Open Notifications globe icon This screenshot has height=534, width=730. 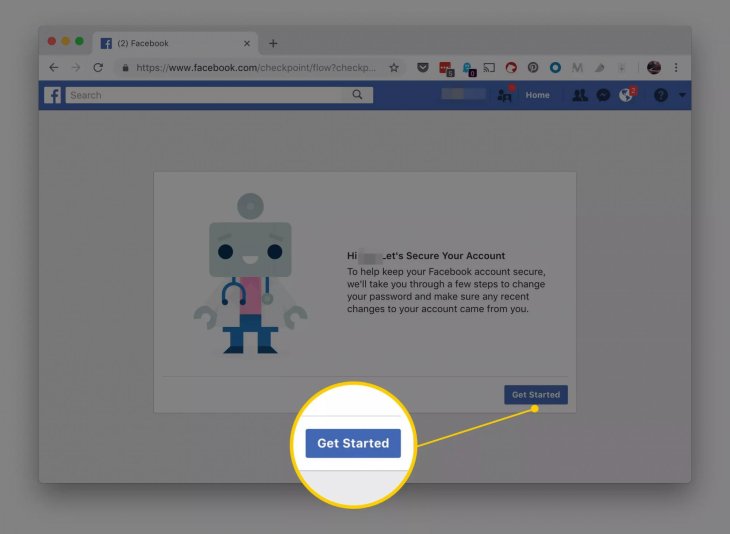(627, 95)
